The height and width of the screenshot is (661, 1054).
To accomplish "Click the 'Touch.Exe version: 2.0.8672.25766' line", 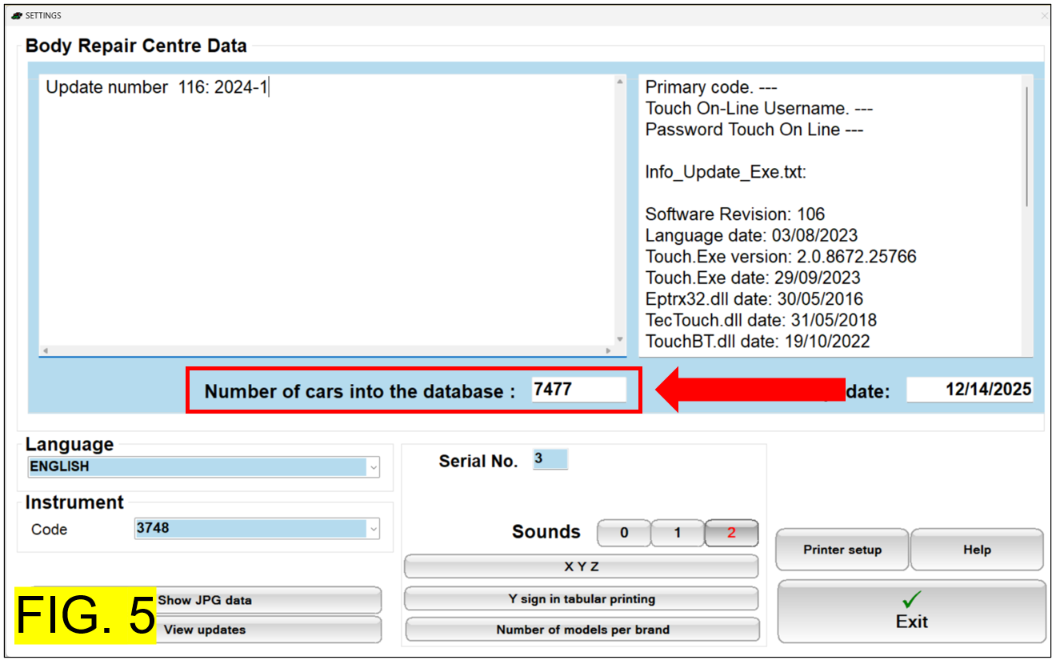I will click(x=780, y=256).
